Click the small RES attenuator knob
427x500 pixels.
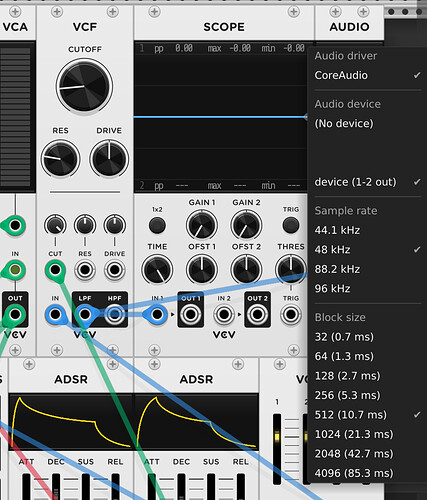tap(85, 225)
